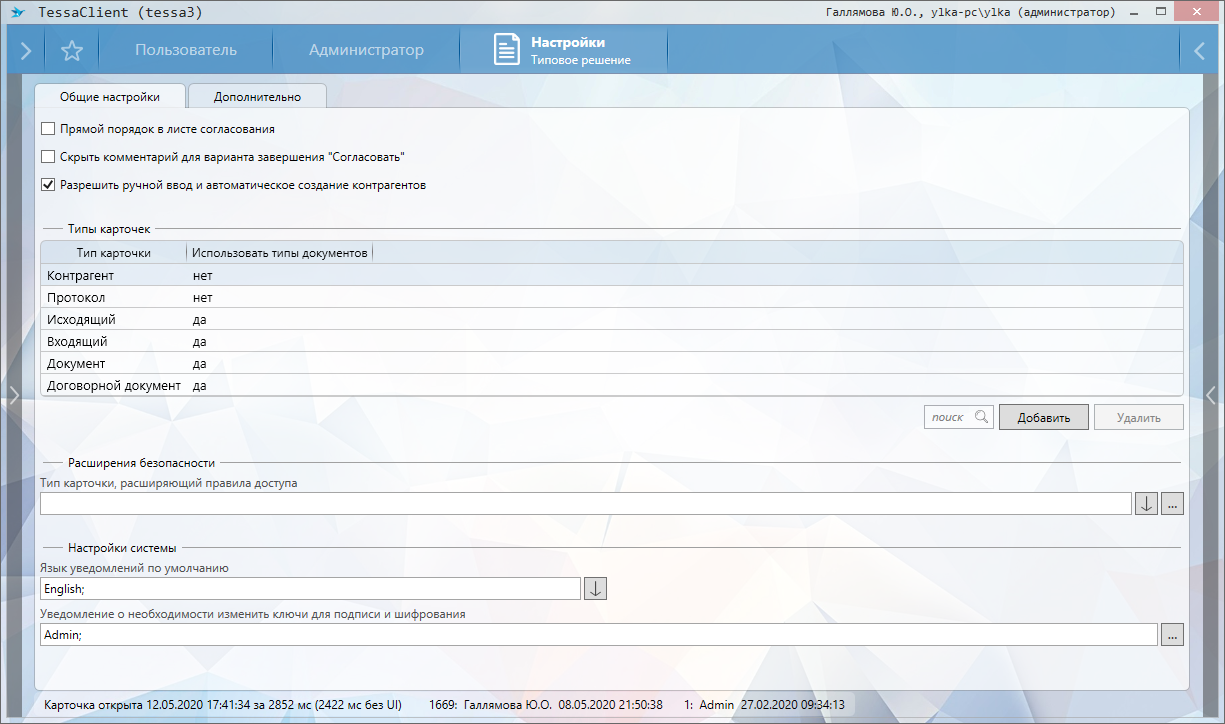Enable Прямой порядок в листе согласования
The width and height of the screenshot is (1225, 724).
48,129
